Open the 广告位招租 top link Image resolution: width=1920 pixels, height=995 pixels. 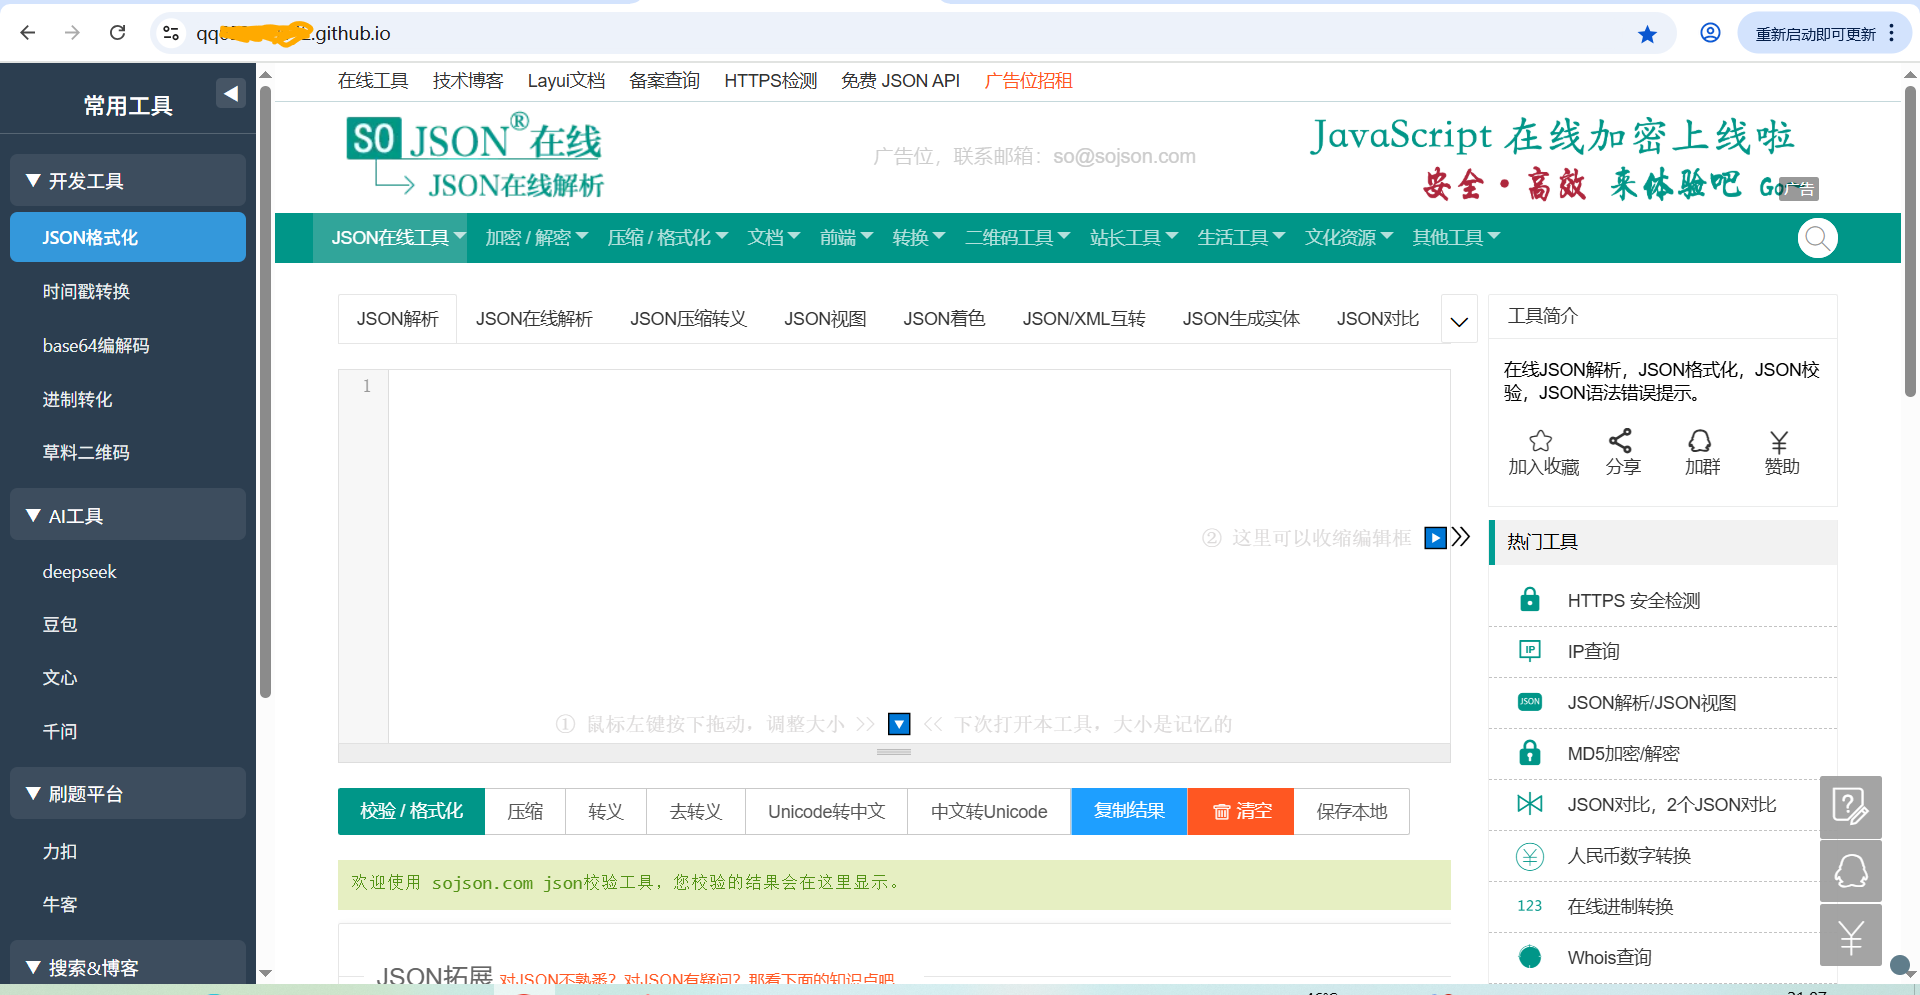click(1028, 81)
